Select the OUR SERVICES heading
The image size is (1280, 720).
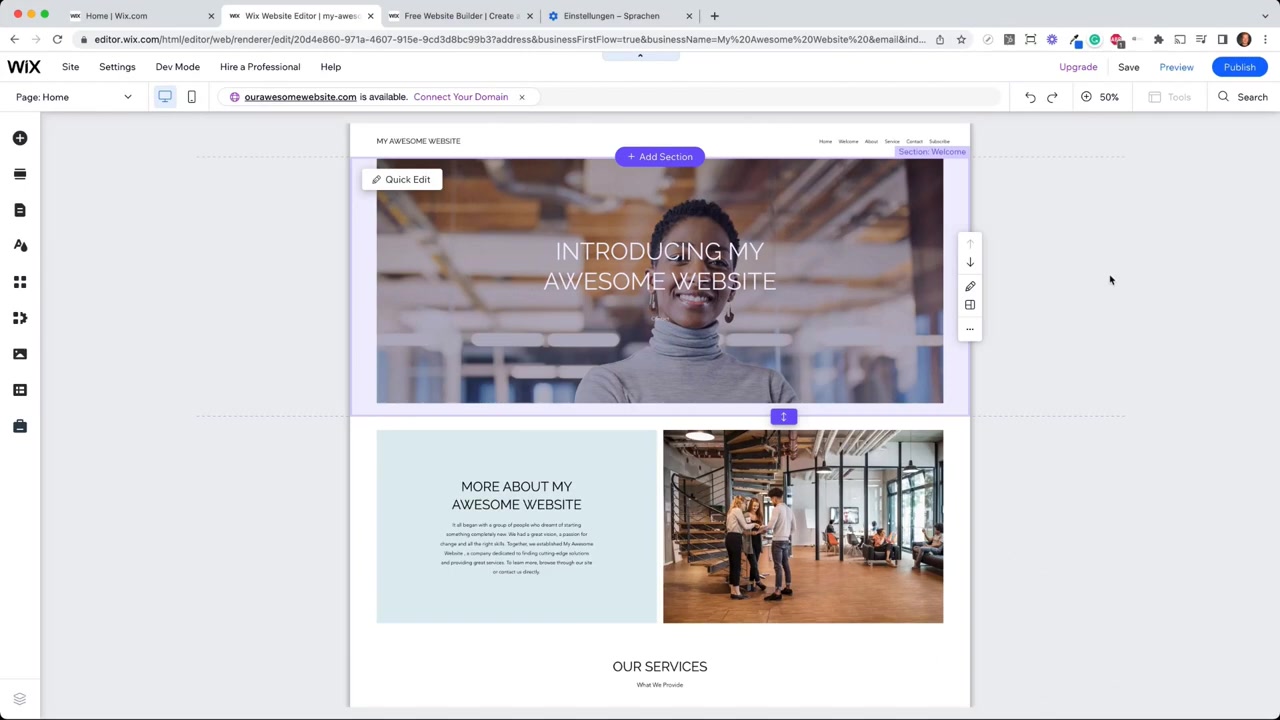pyautogui.click(x=660, y=667)
